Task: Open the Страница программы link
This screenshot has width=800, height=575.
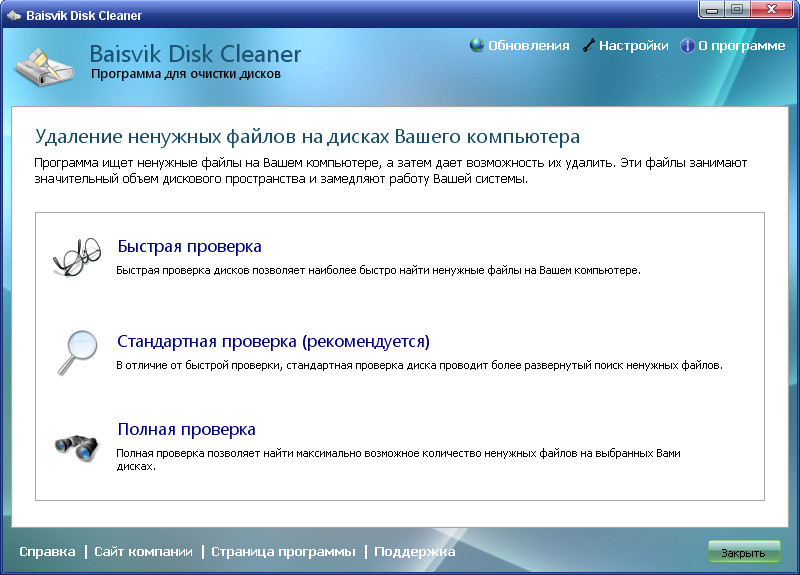Action: tap(283, 552)
